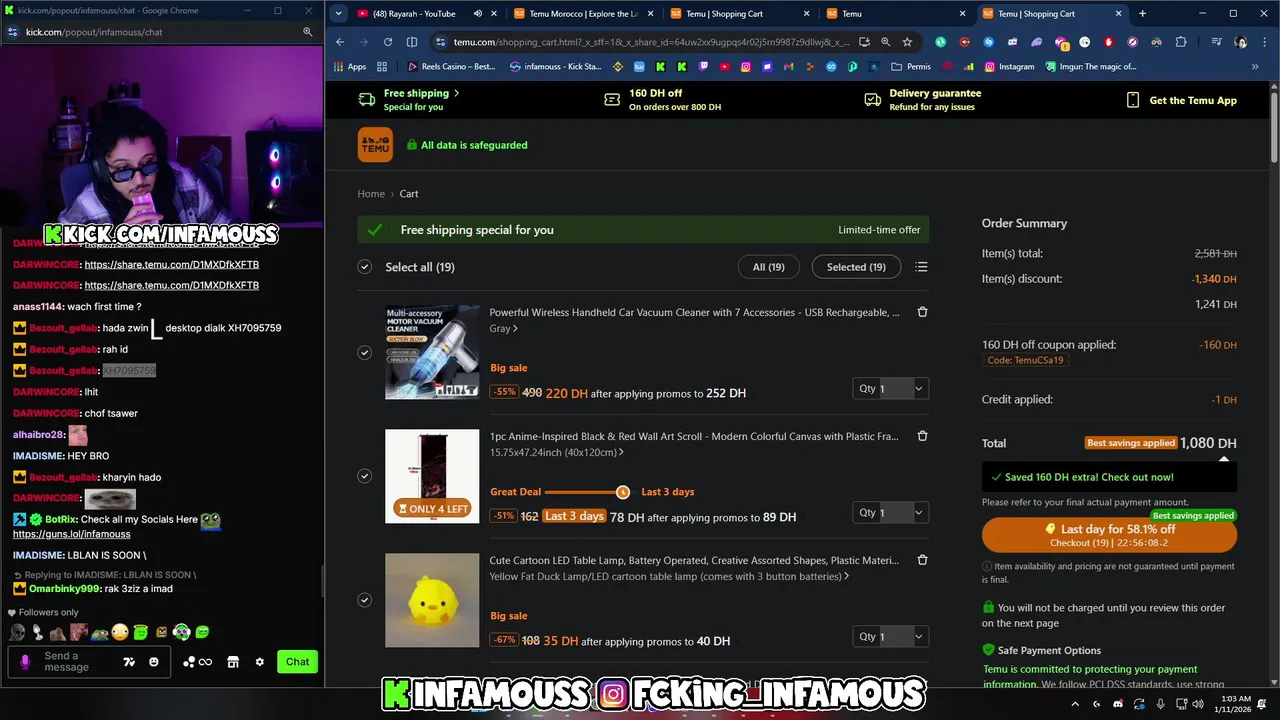The image size is (1280, 720).
Task: Switch to the tab titled just Temu
Action: (890, 14)
